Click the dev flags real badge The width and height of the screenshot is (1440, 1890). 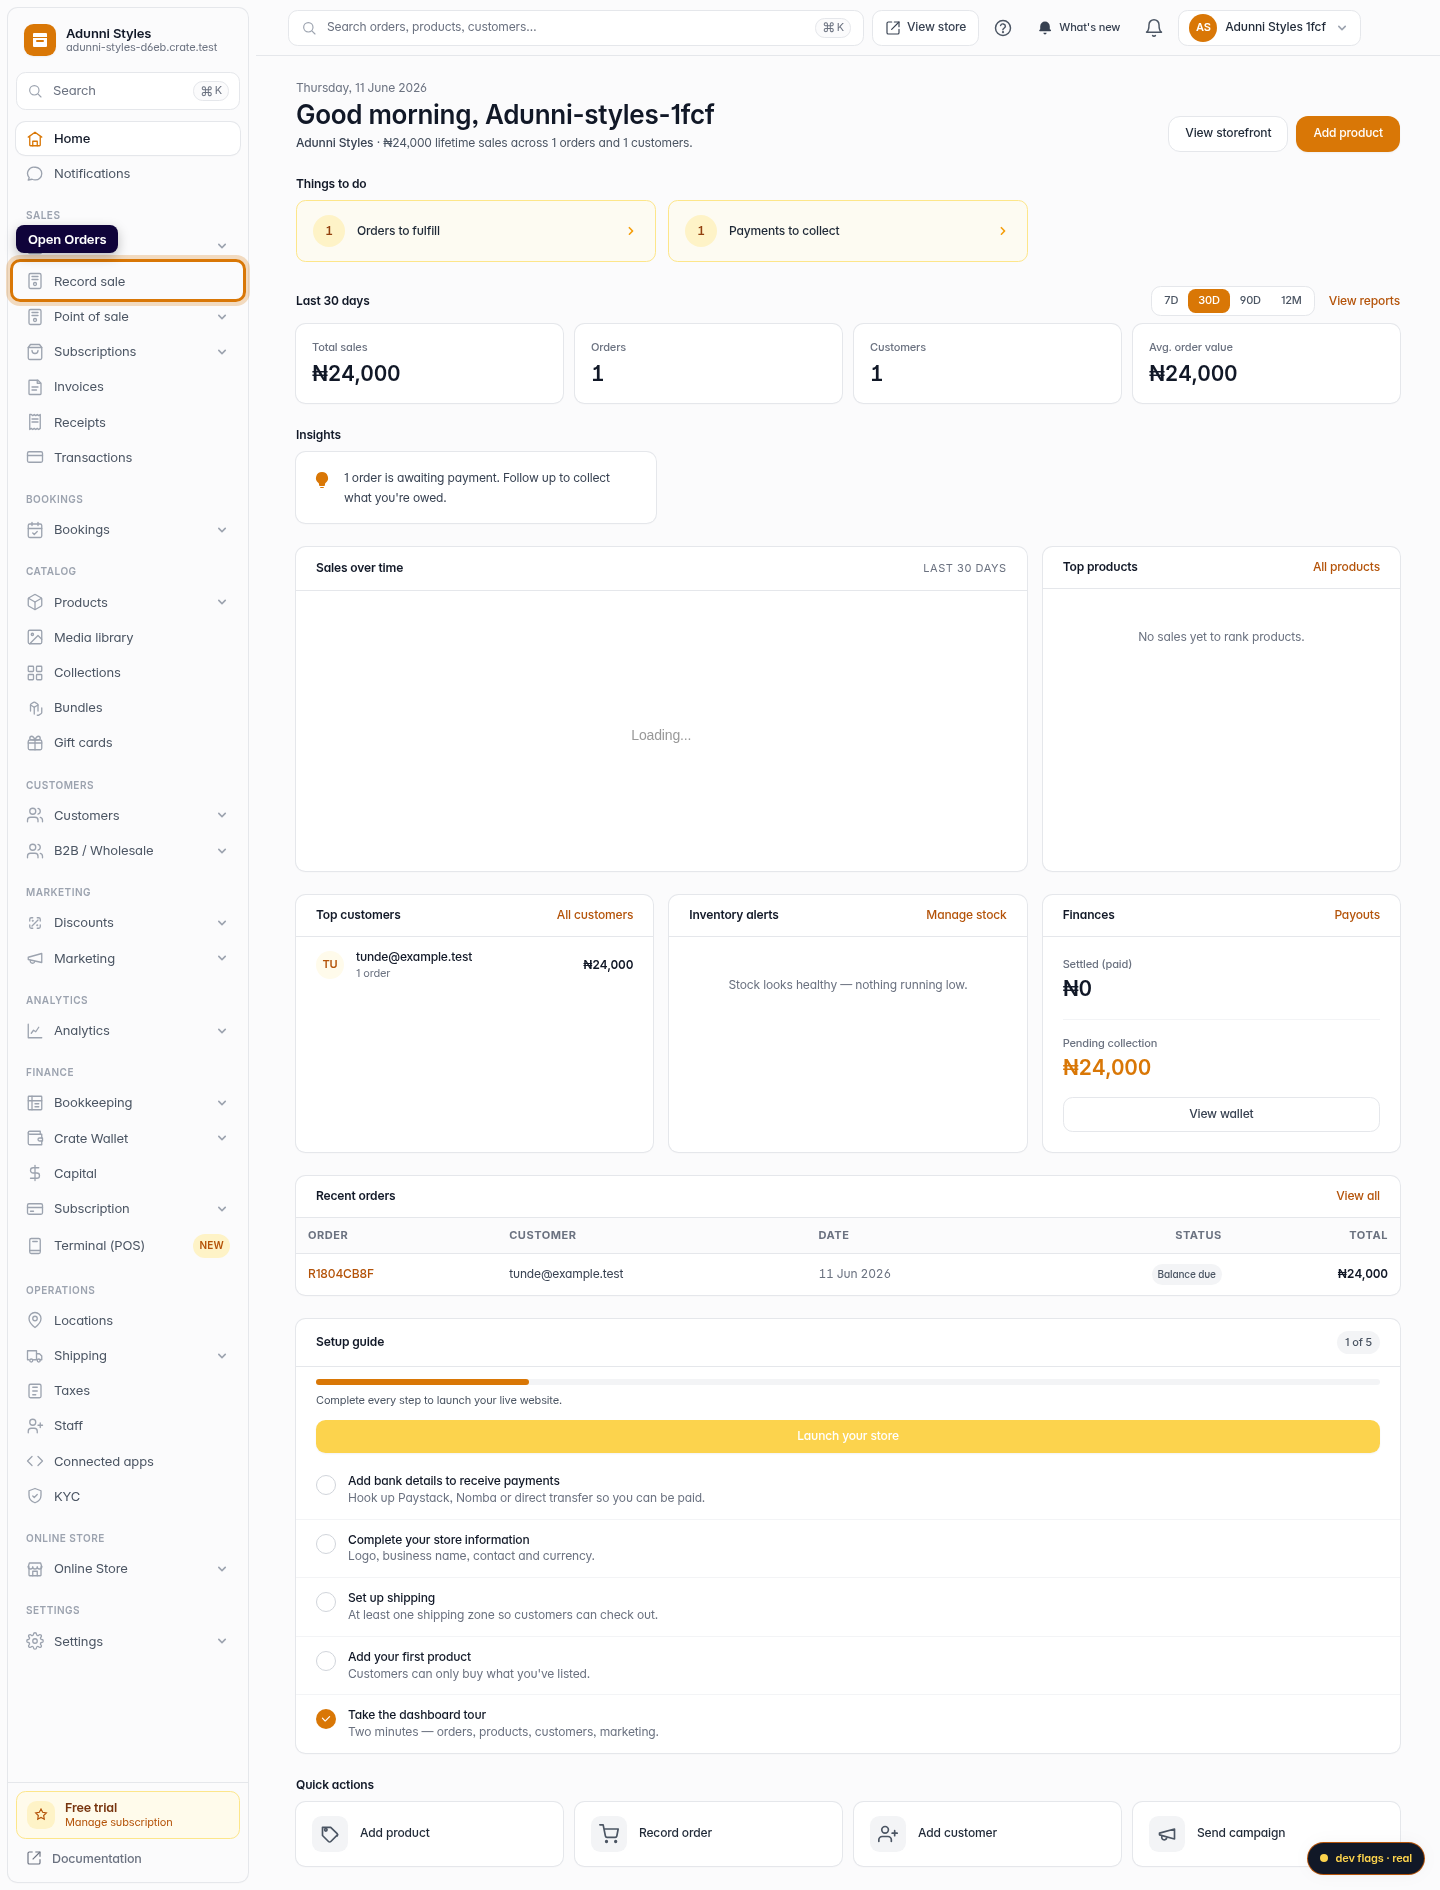pyautogui.click(x=1366, y=1858)
